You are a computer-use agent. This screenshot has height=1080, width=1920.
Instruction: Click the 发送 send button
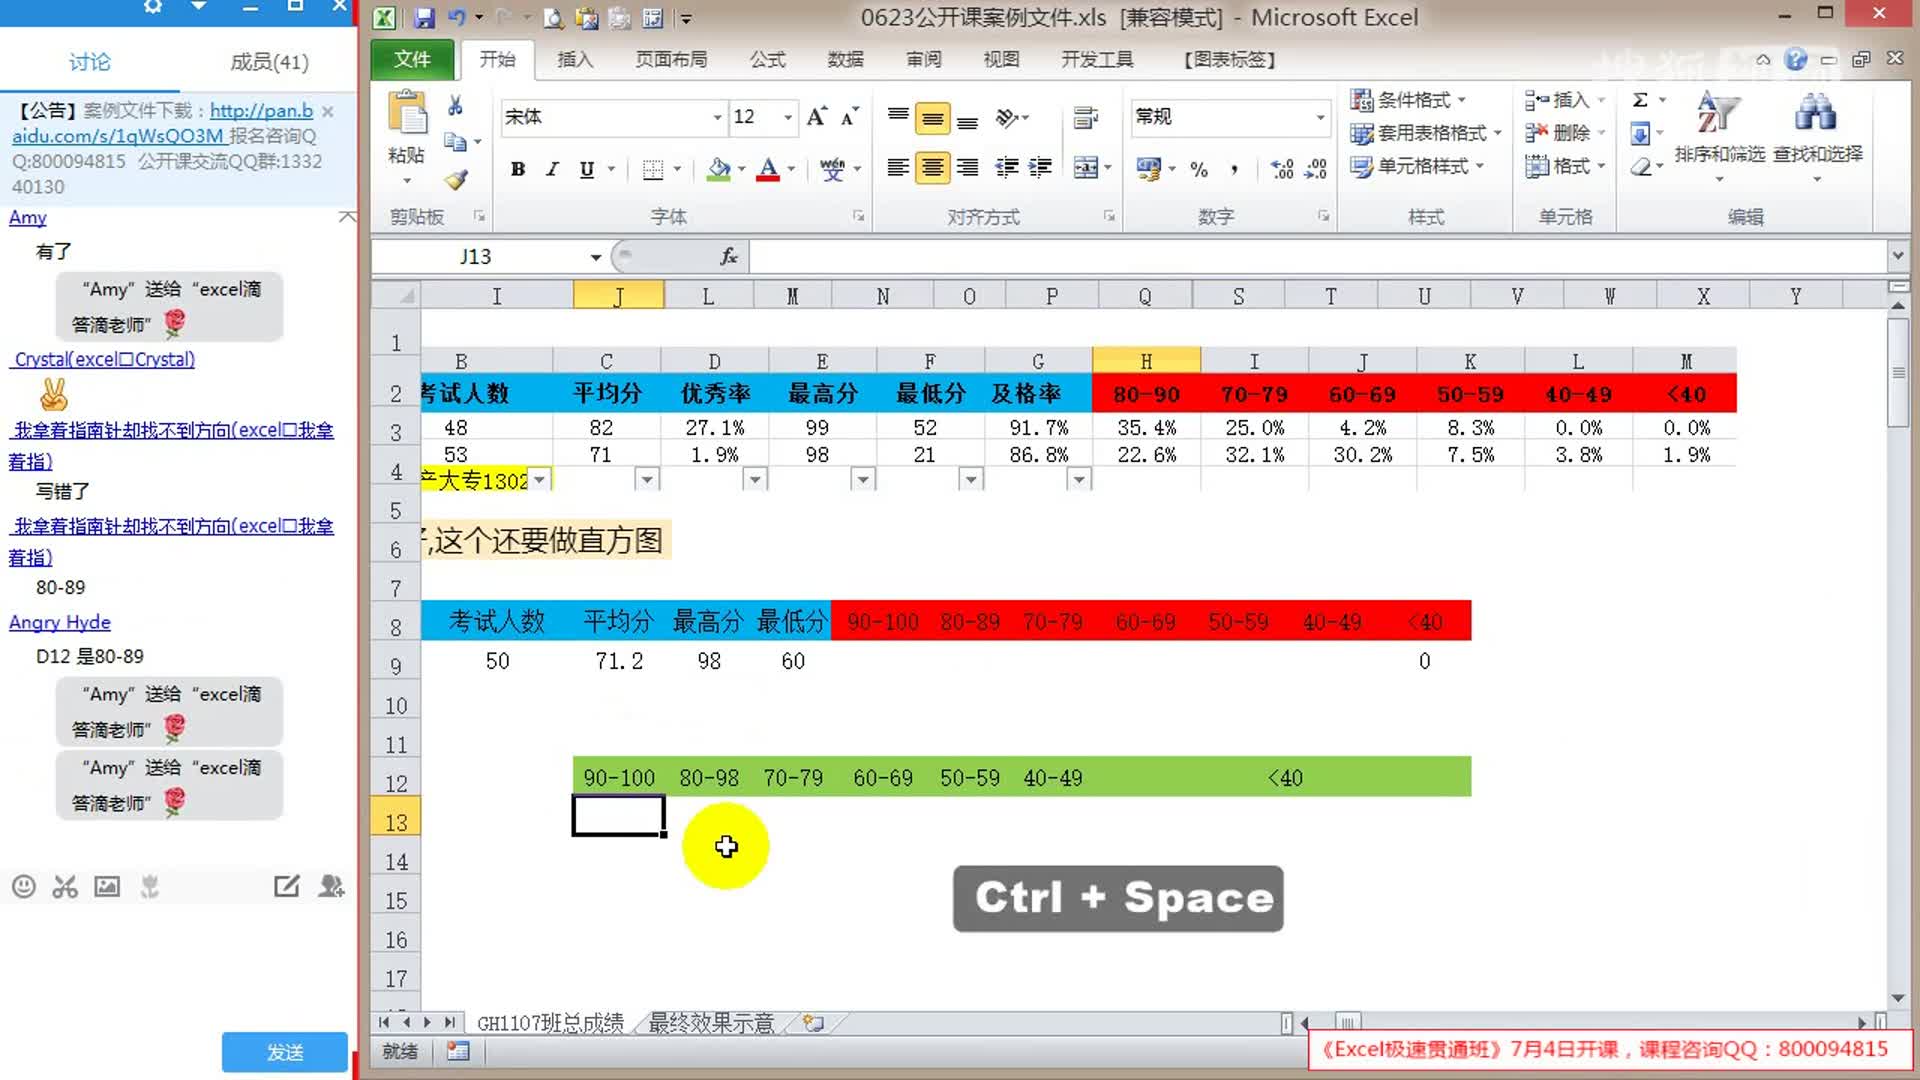click(x=285, y=1052)
